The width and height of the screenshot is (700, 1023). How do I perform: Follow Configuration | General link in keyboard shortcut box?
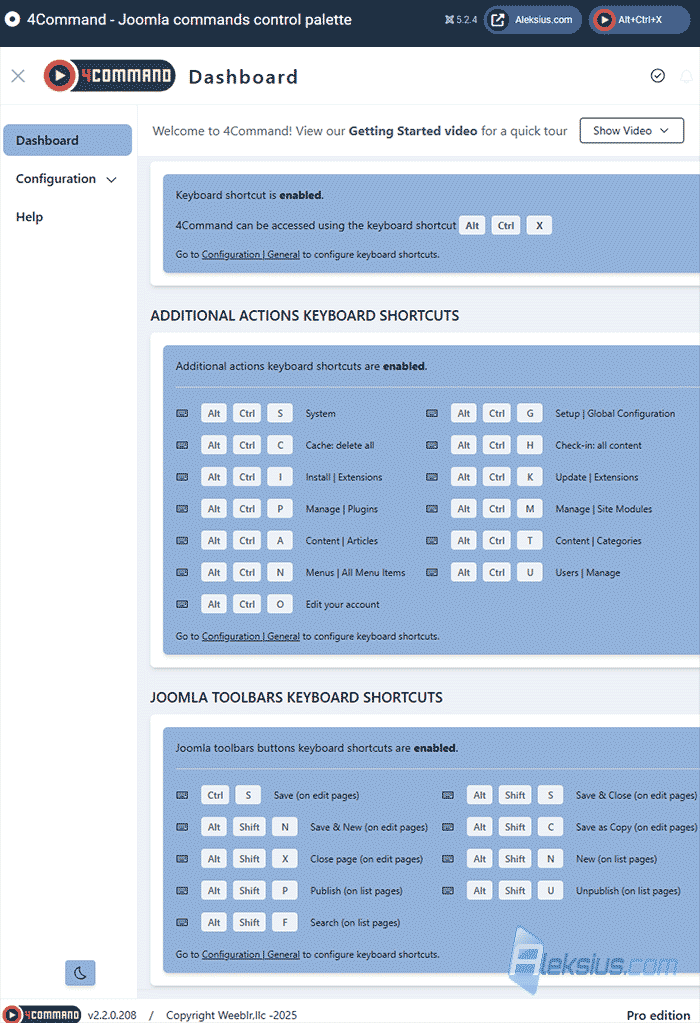pos(251,254)
